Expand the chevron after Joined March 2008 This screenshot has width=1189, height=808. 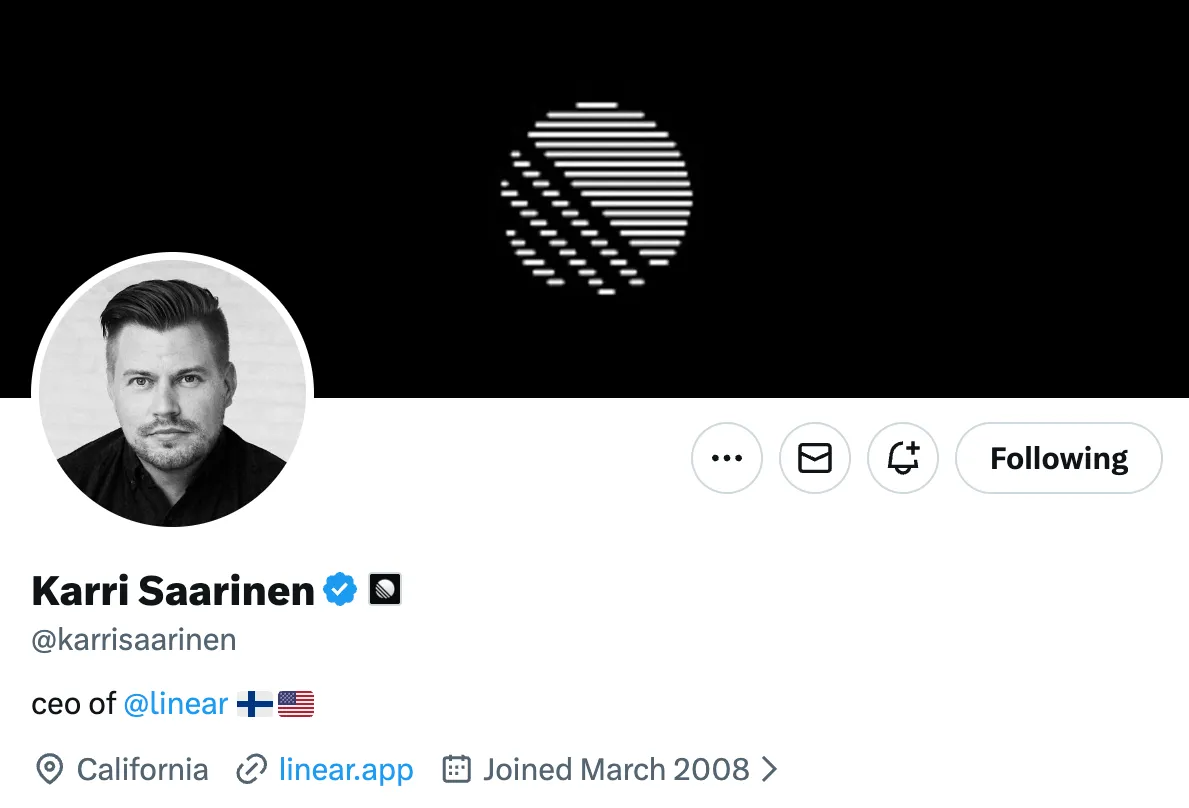[769, 770]
